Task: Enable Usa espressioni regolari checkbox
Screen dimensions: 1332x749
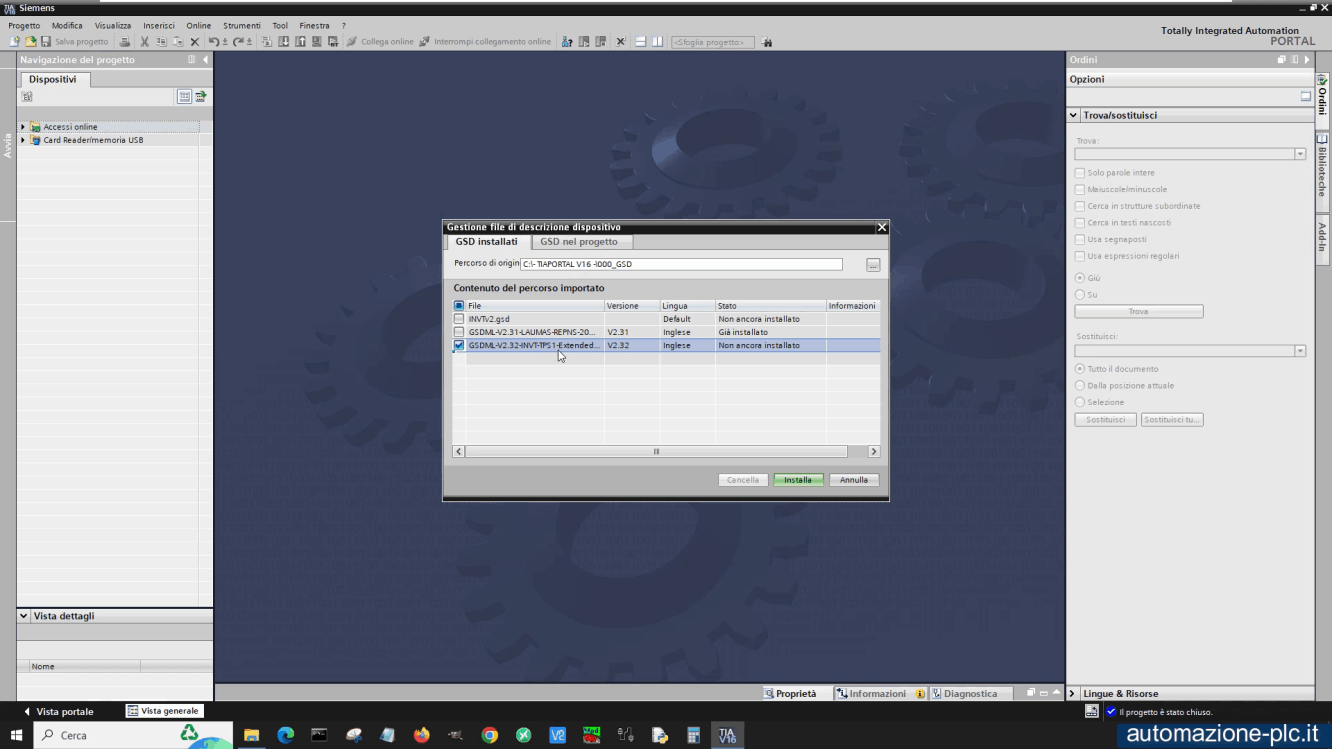Action: [x=1080, y=256]
